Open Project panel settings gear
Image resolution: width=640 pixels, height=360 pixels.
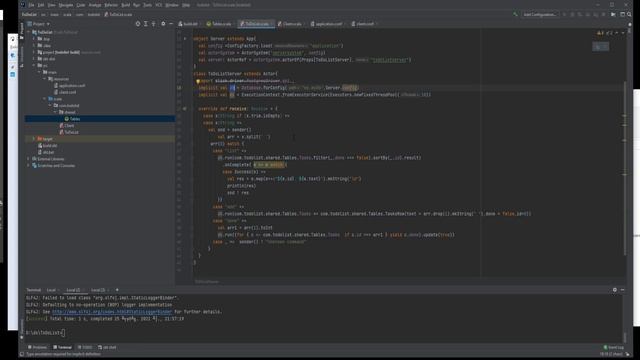coord(163,24)
